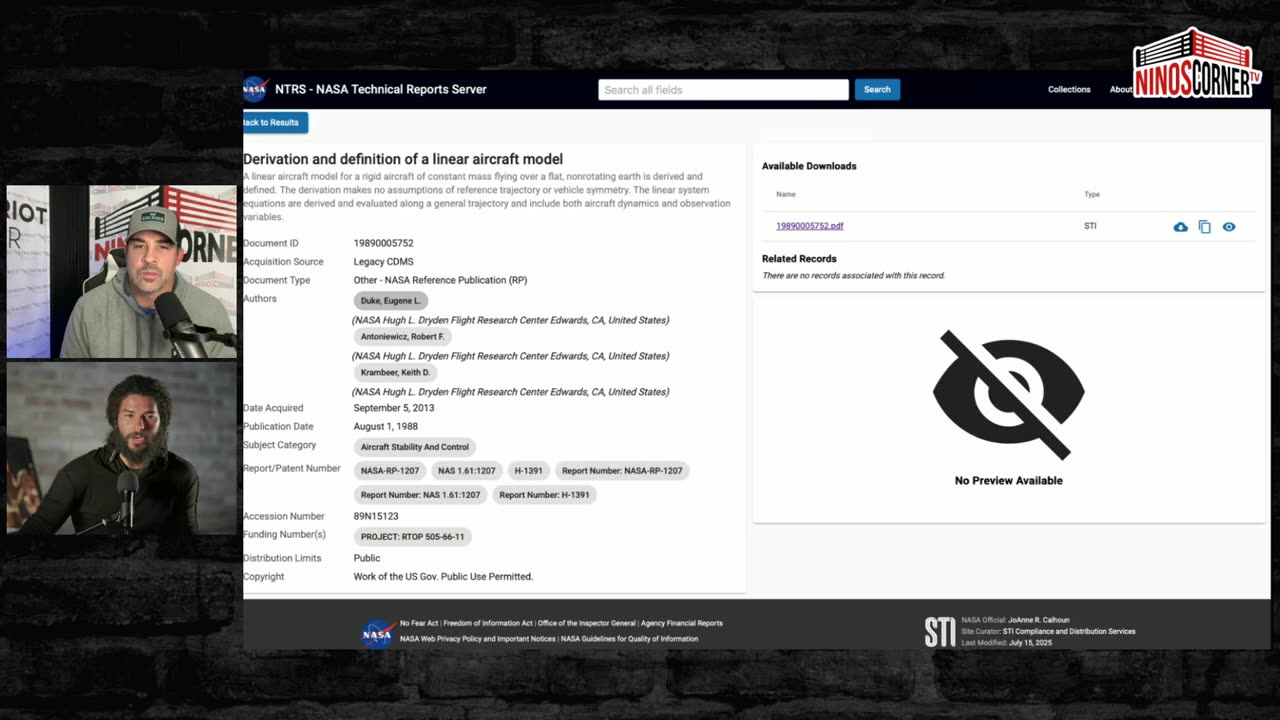Click Report Number: NAS 1.61:1207 chip
The image size is (1280, 720).
420,494
